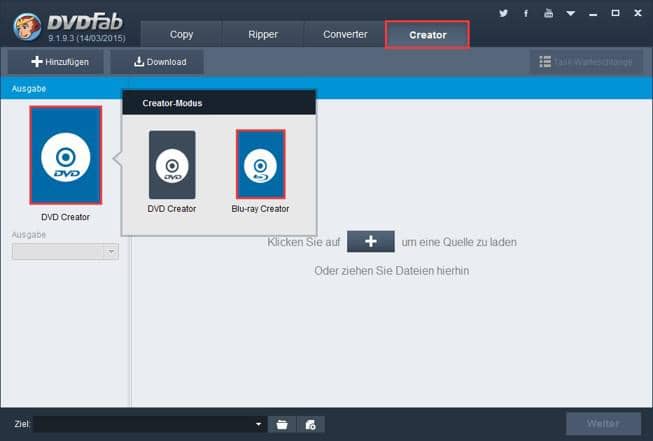653x441 pixels.
Task: Click the Weiter button
Action: coord(603,424)
